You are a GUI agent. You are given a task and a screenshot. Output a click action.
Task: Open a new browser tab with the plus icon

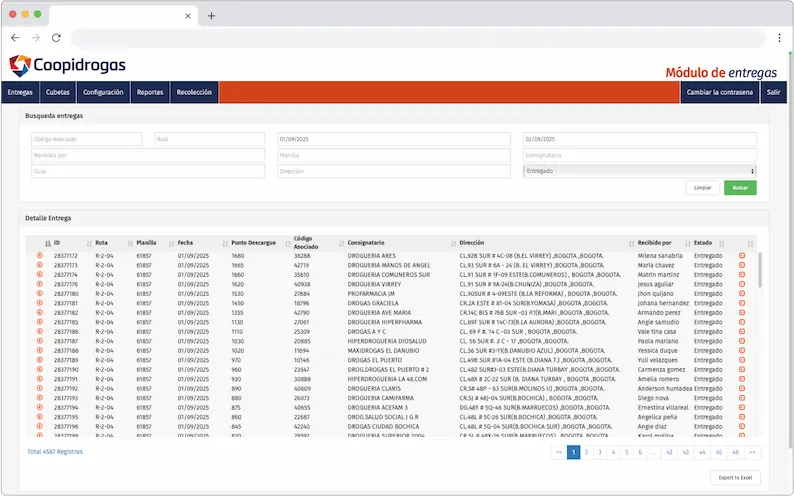(x=211, y=16)
